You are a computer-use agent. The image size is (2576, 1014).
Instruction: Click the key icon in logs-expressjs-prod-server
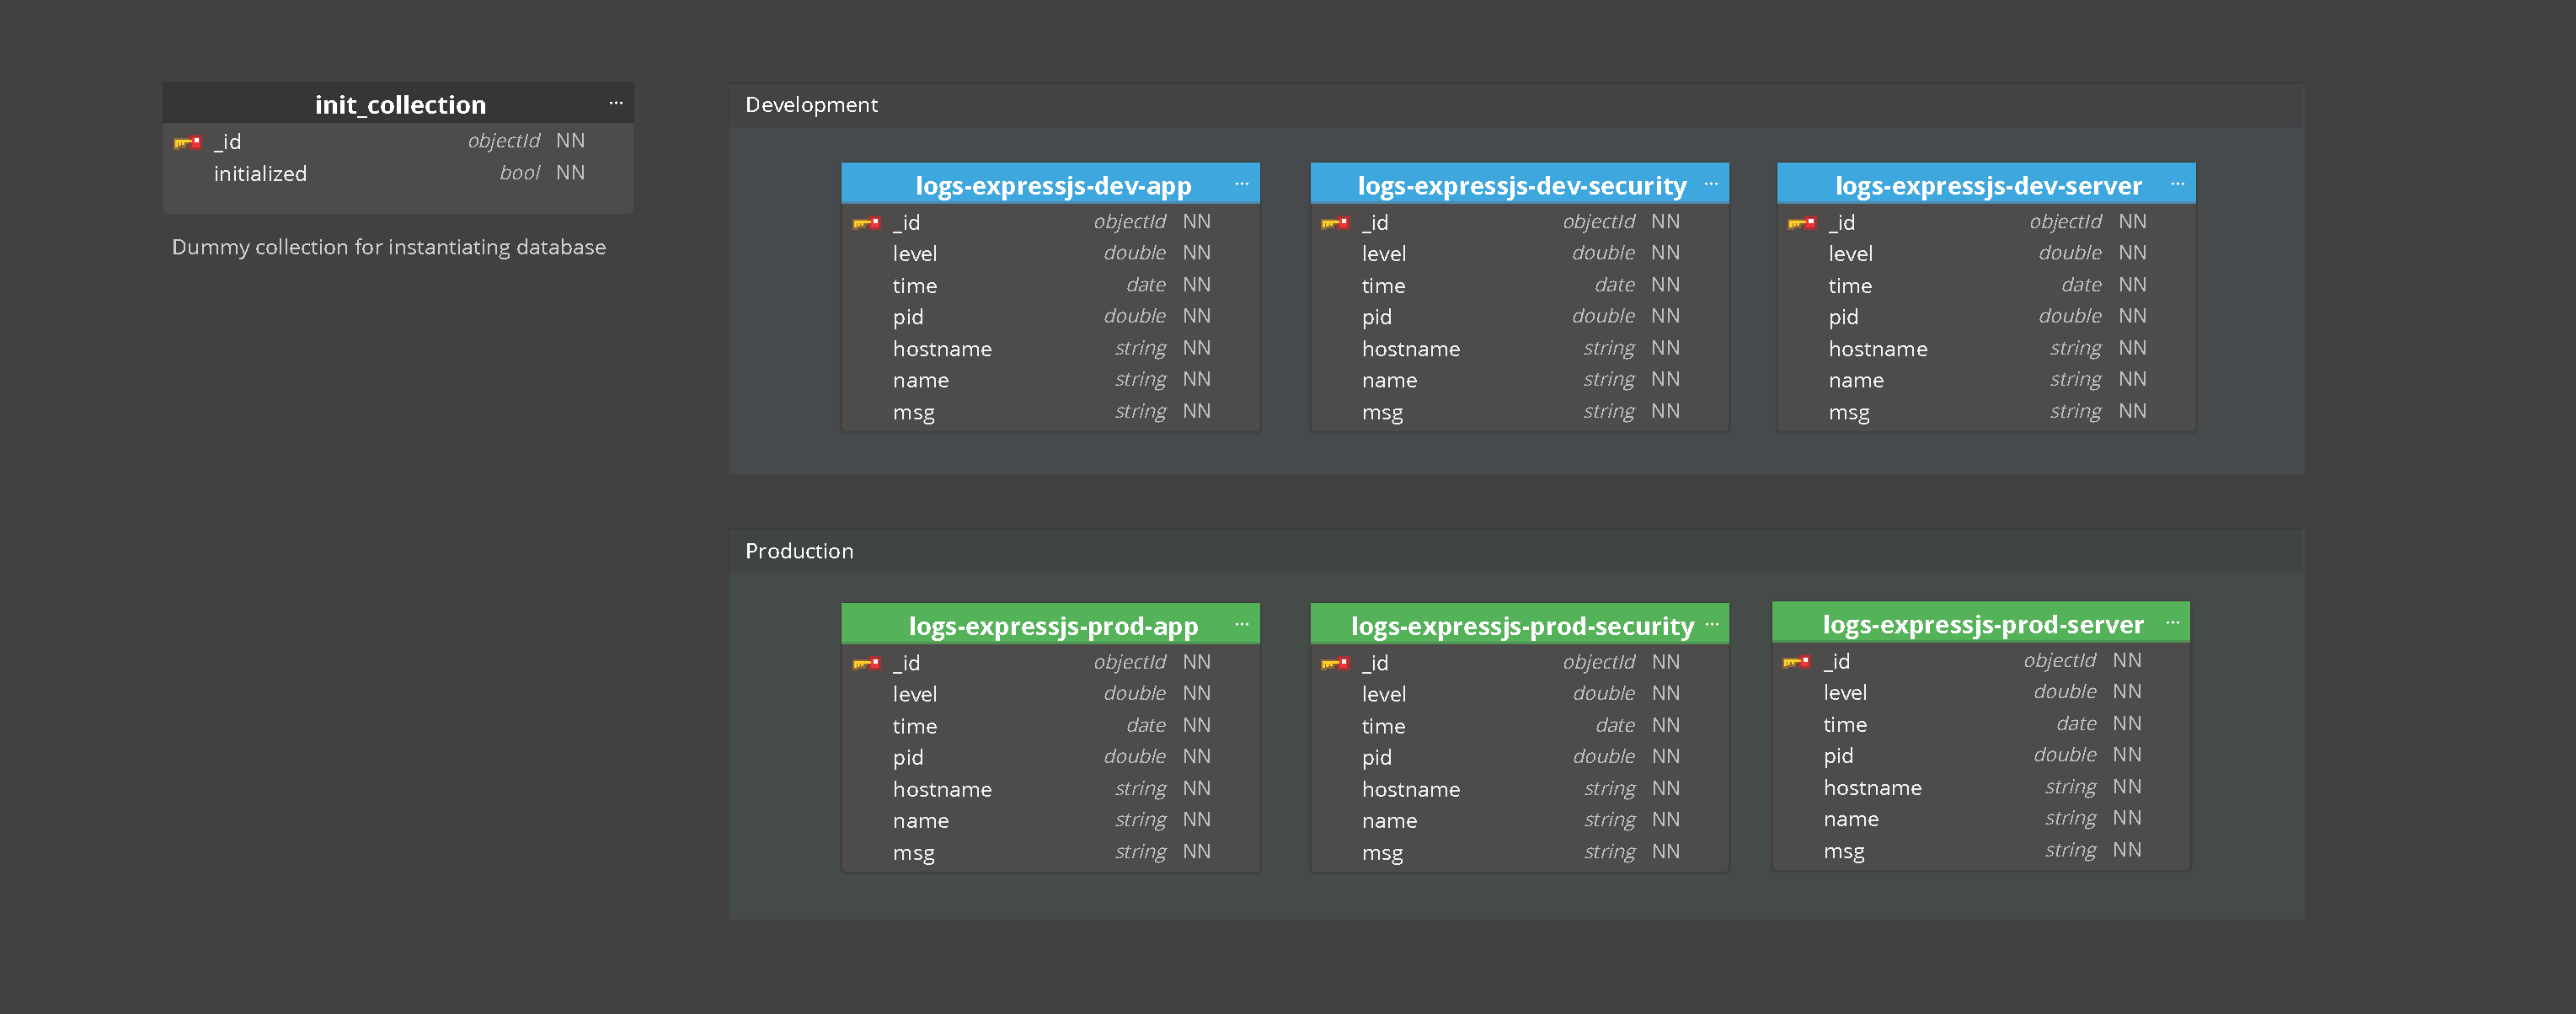(x=1796, y=661)
